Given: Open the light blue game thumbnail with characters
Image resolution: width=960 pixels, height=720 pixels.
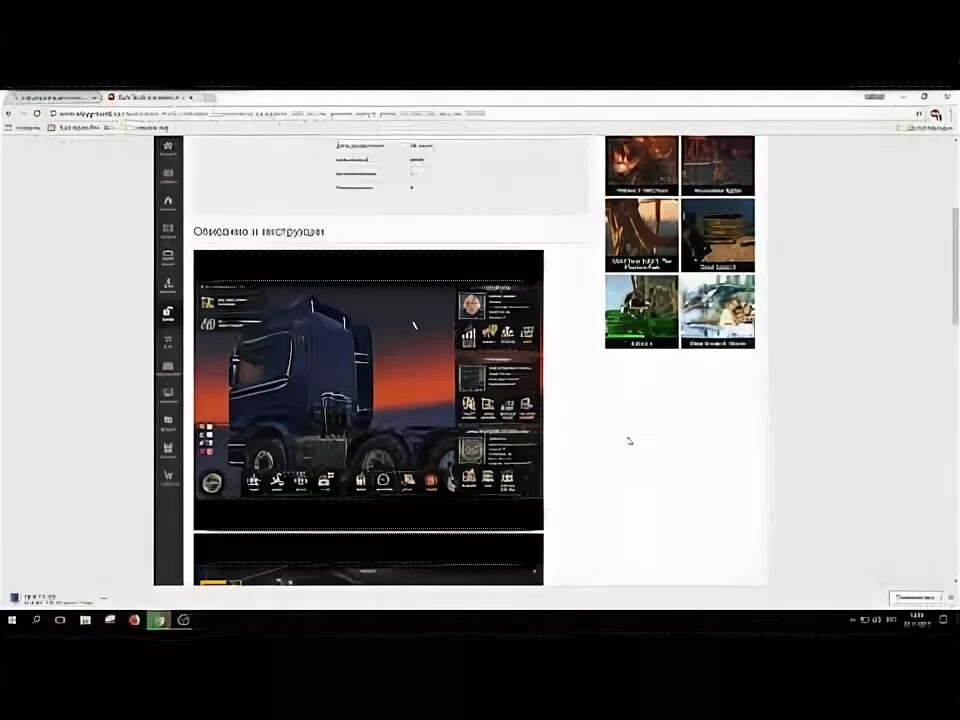Looking at the screenshot, I should [x=718, y=312].
